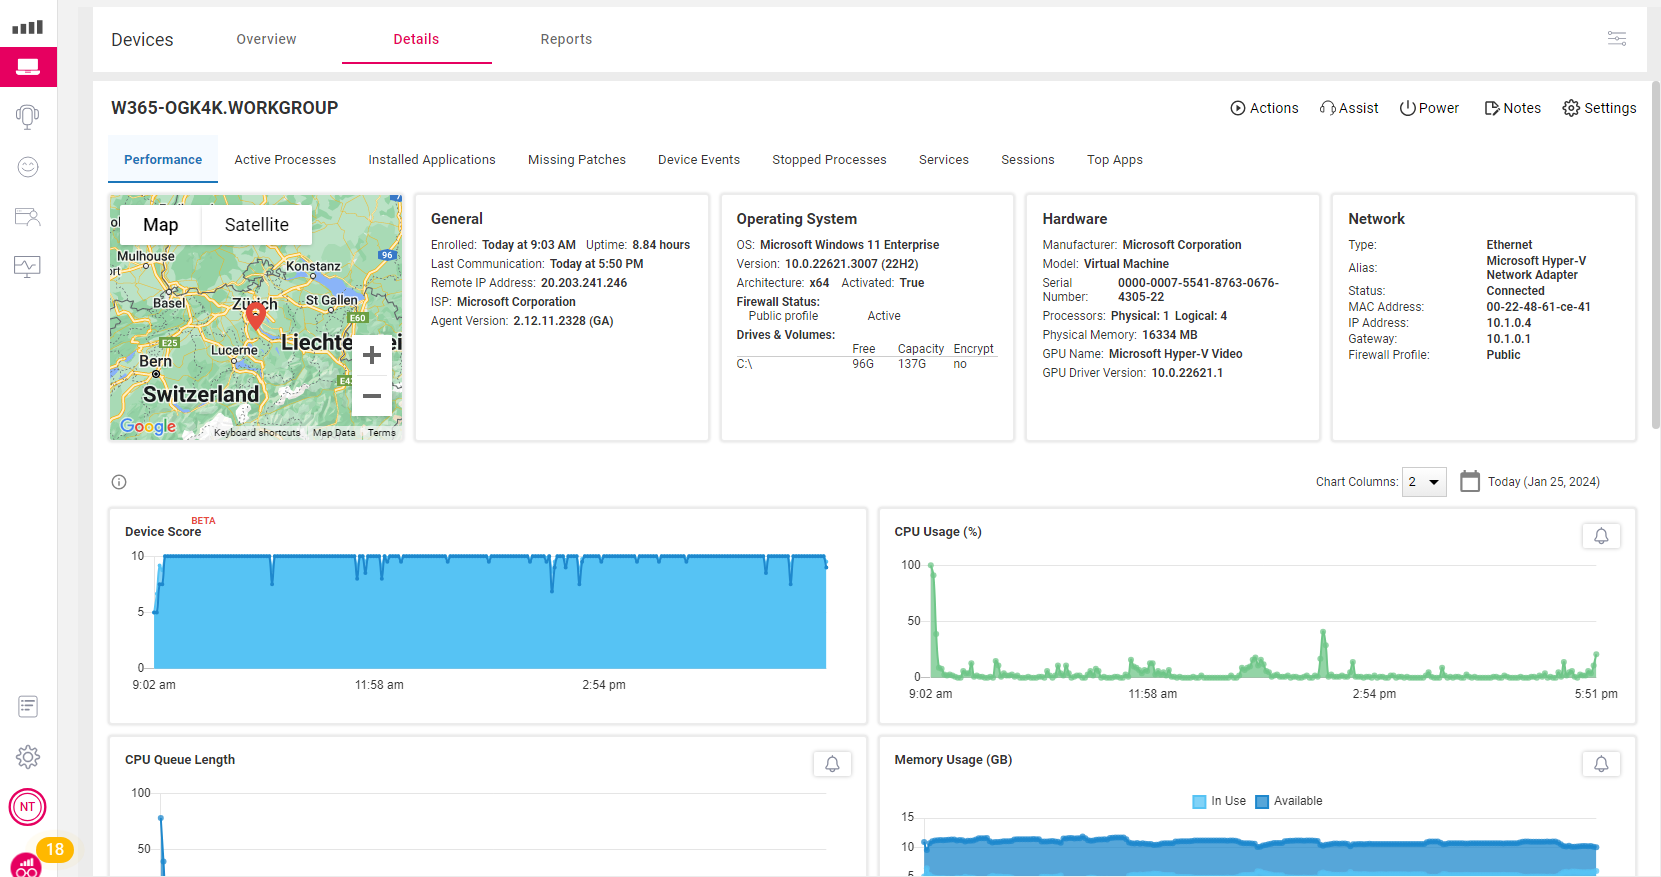
Task: Open the user search sidebar icon
Action: click(x=28, y=217)
